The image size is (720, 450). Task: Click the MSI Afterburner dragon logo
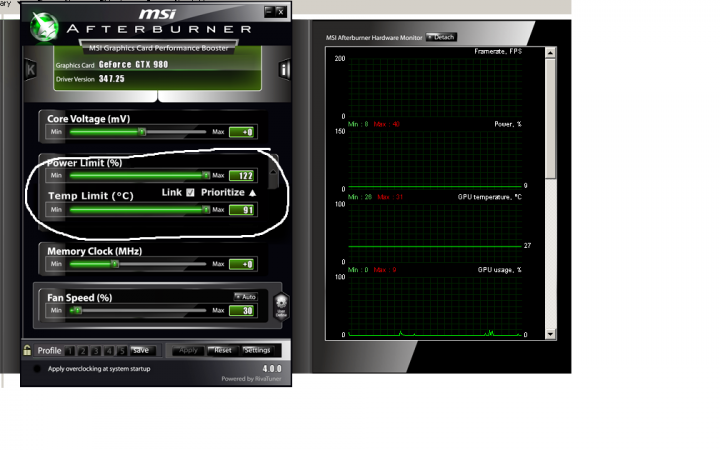click(45, 27)
